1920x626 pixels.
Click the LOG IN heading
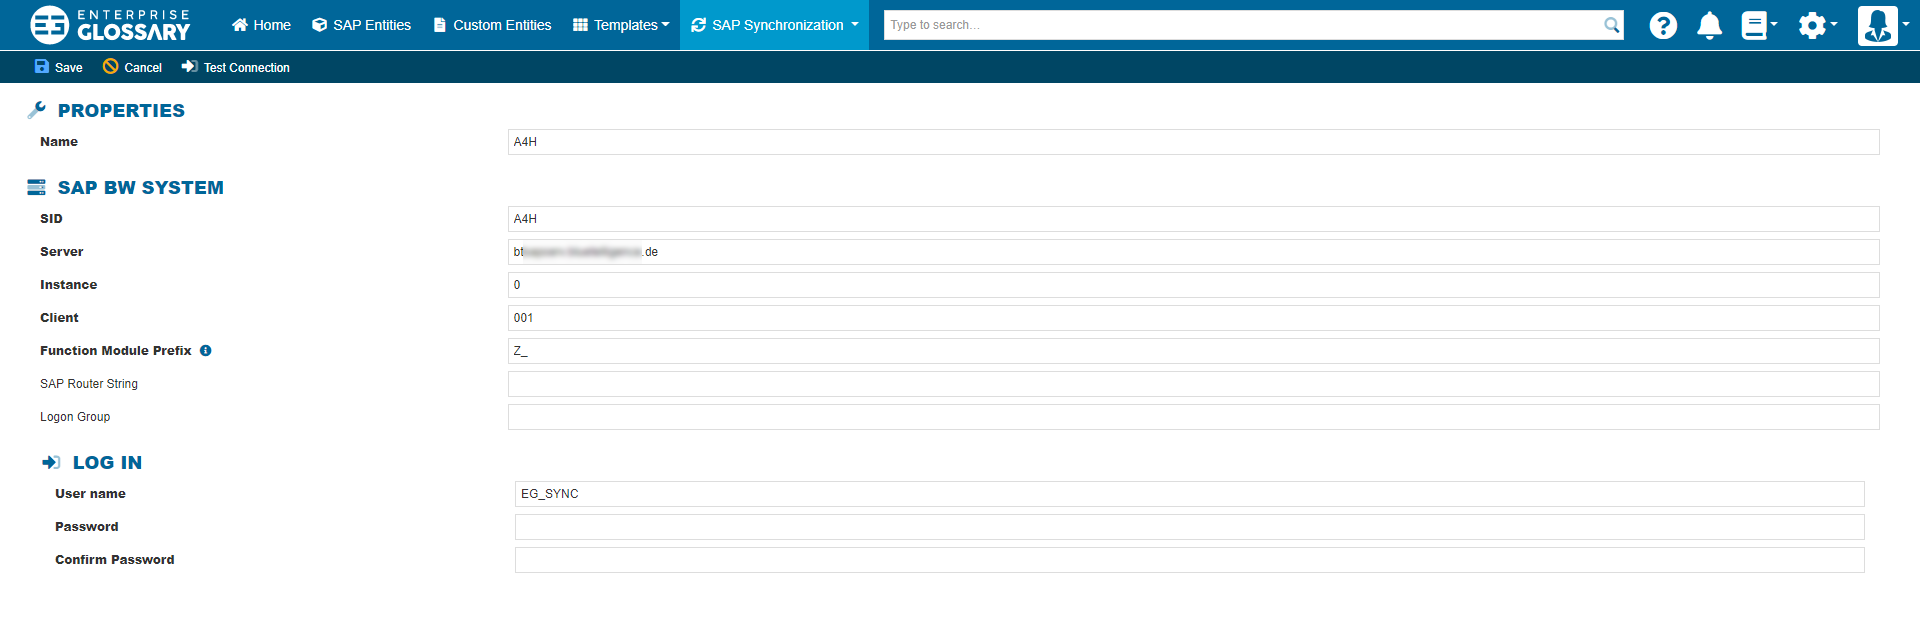pyautogui.click(x=107, y=463)
